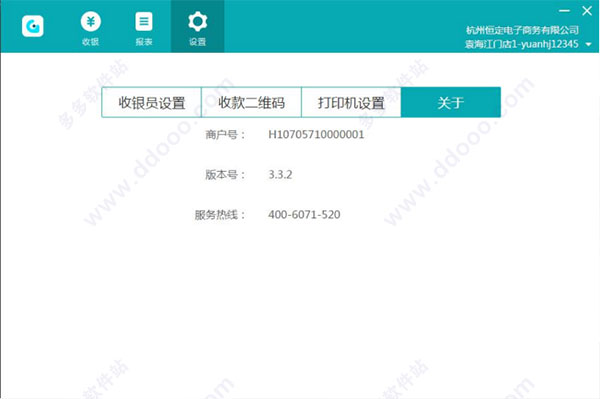Open the 收银 cashier section

click(91, 28)
